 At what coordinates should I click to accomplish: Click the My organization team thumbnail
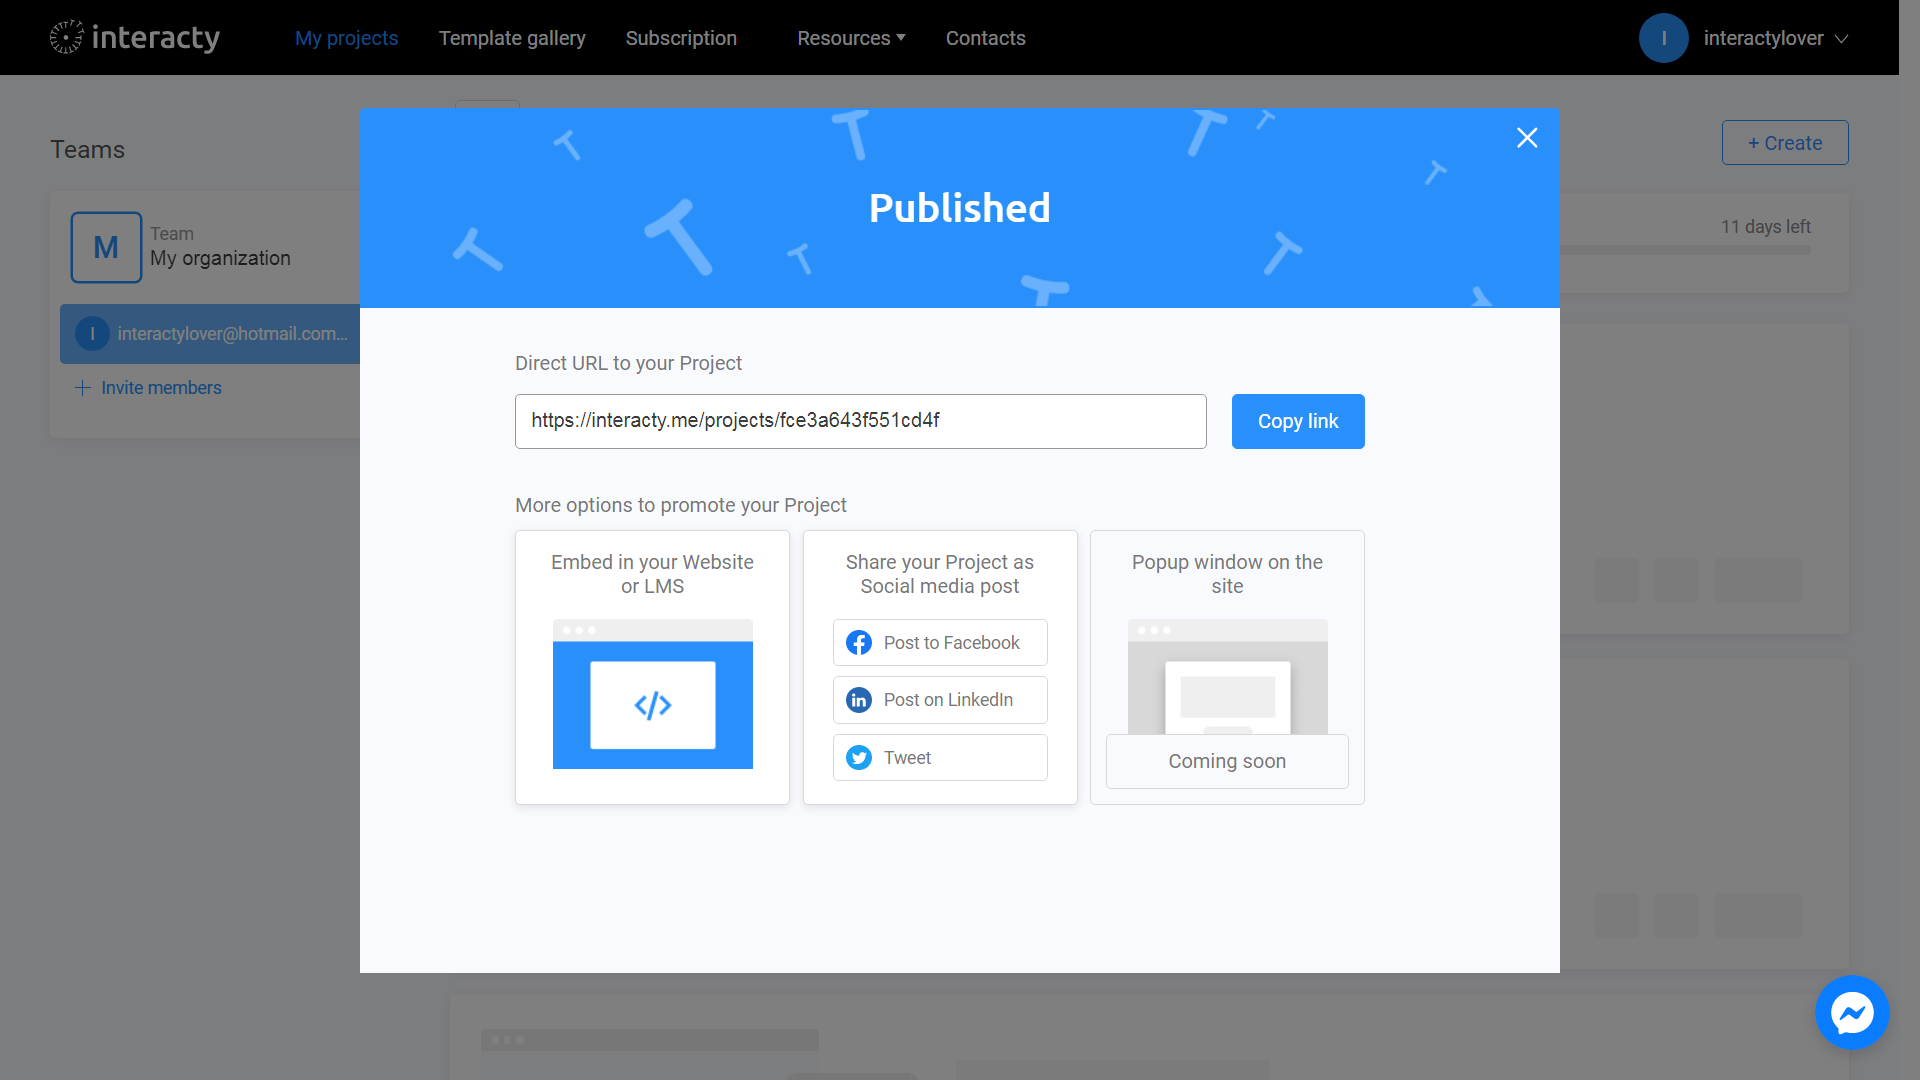105,247
